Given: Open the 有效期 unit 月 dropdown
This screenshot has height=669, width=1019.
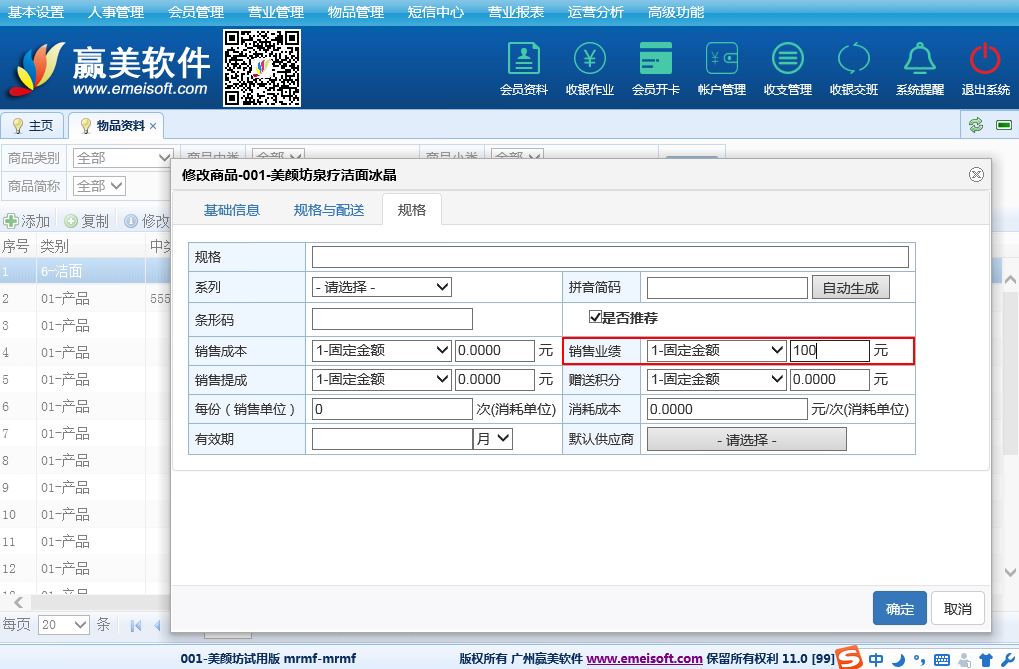Looking at the screenshot, I should [493, 439].
